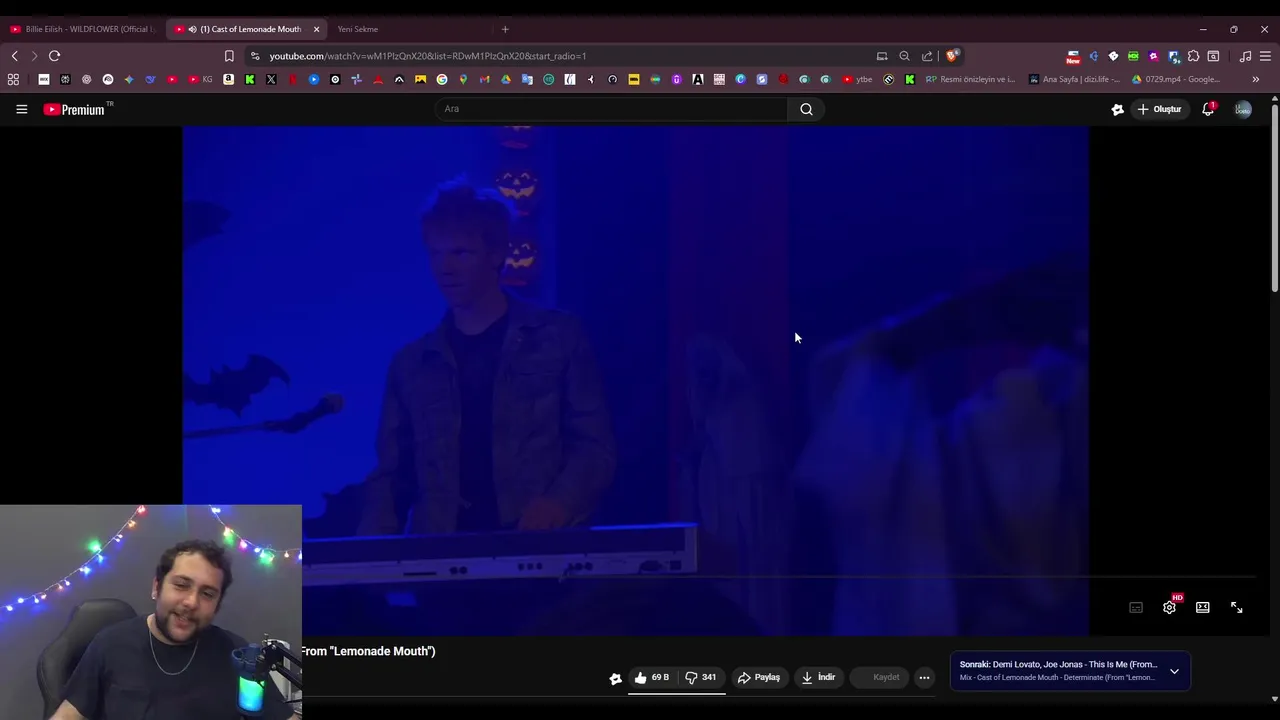Open Brave Shields lion icon
This screenshot has width=1280, height=720.
point(951,56)
